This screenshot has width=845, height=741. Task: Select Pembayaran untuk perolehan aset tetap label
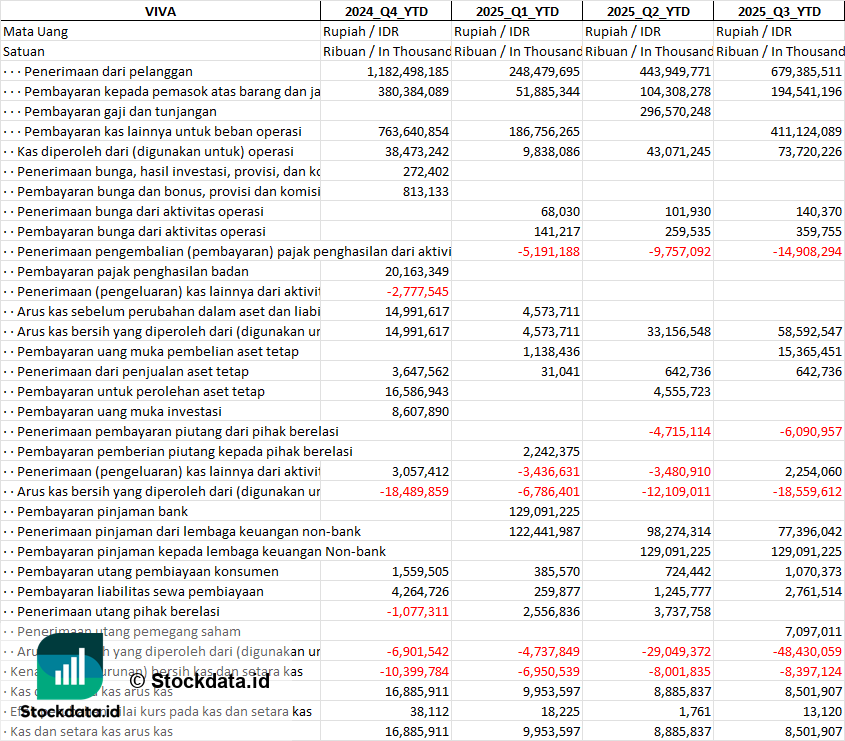(x=141, y=391)
